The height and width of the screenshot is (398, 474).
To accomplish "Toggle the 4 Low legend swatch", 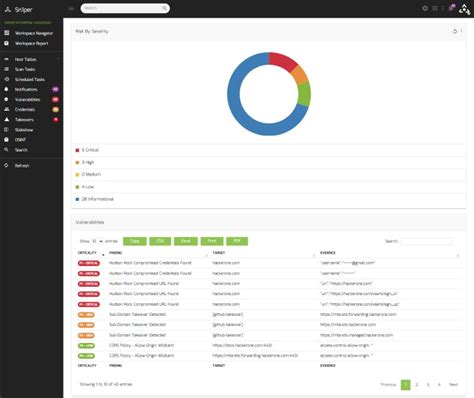I will pyautogui.click(x=77, y=187).
